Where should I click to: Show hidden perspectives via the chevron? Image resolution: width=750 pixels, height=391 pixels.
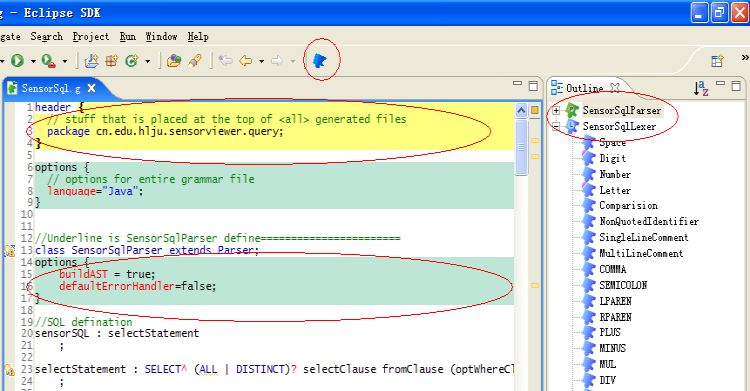(745, 57)
